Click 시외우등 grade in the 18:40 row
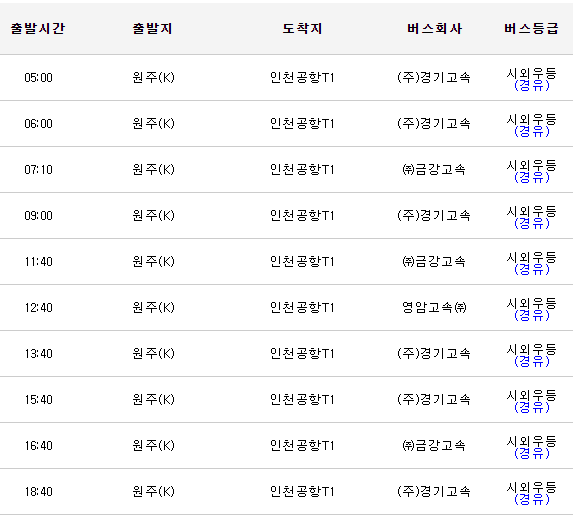The height and width of the screenshot is (517, 573). coord(532,488)
